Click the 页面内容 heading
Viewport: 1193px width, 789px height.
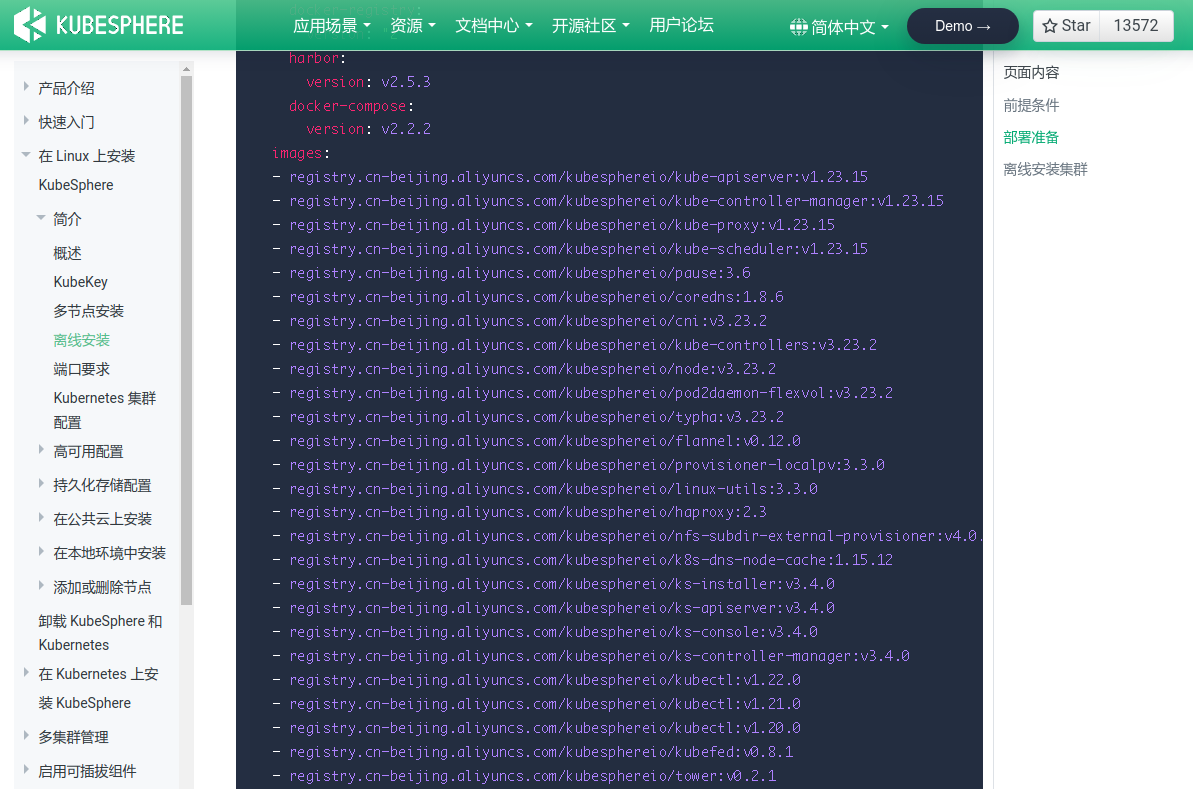1031,72
